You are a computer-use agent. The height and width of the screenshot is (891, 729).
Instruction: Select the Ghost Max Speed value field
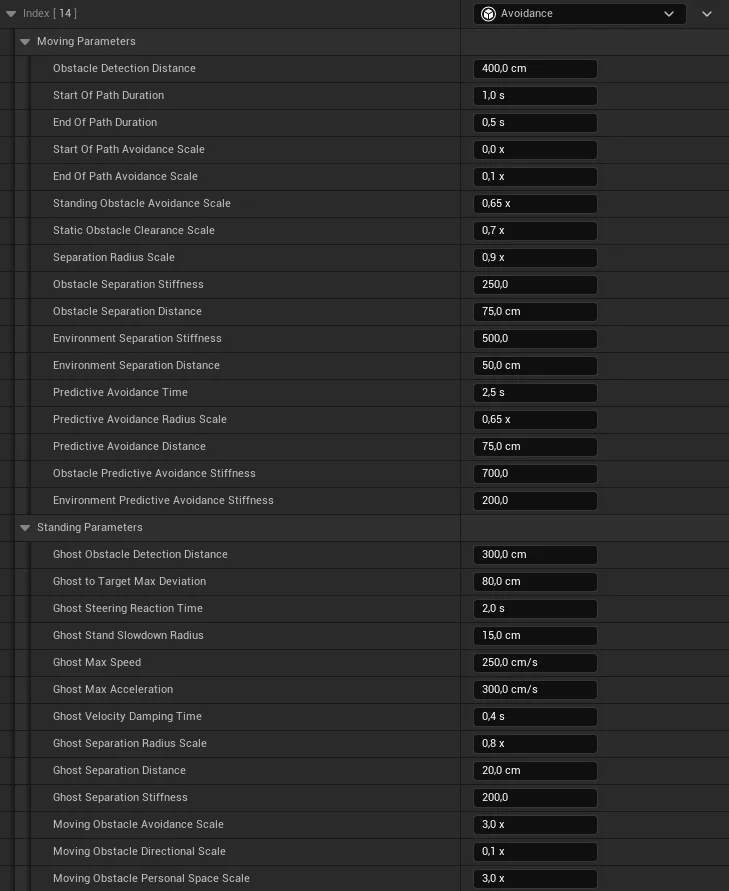click(534, 663)
